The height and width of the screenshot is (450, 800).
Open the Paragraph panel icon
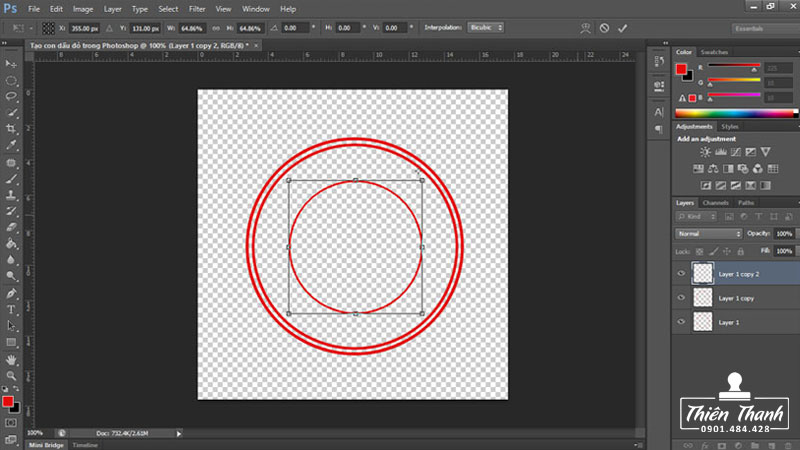coord(659,129)
